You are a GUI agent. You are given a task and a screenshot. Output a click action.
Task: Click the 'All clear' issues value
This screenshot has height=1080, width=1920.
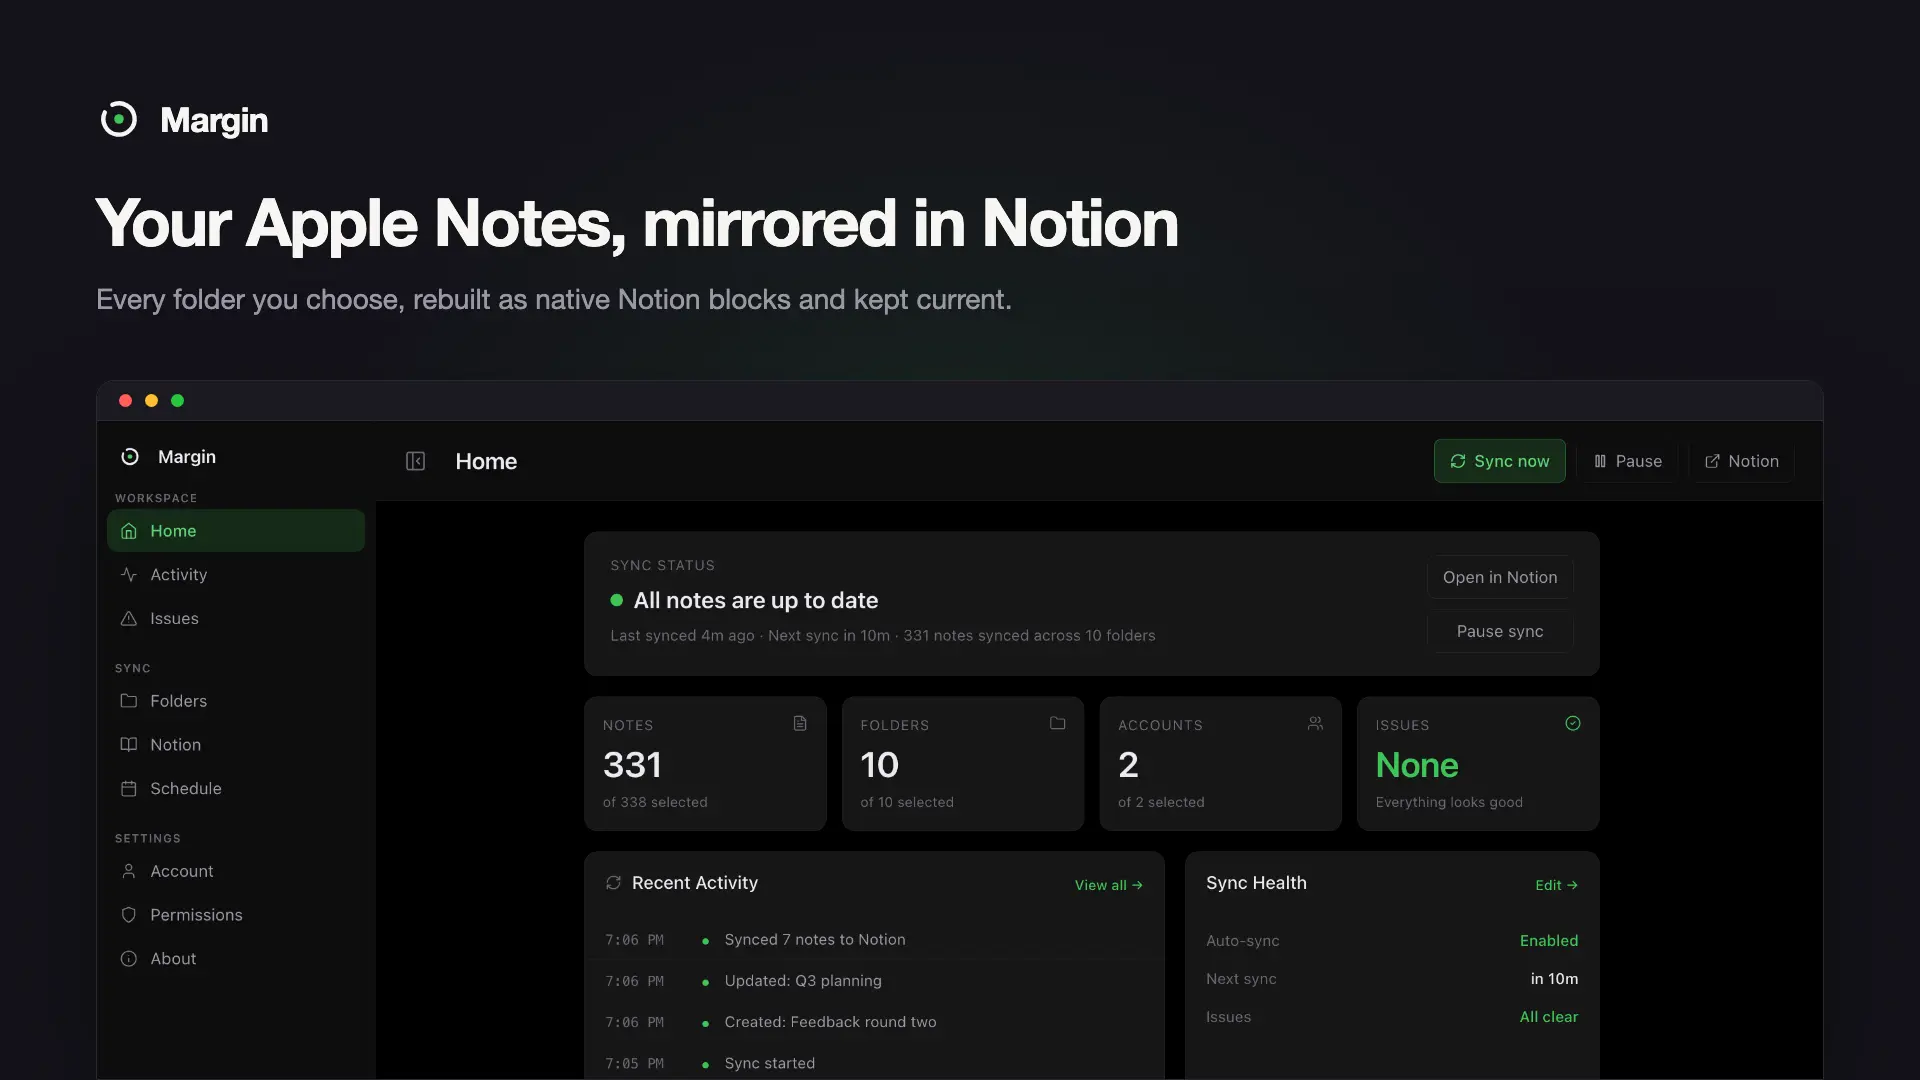1548,1017
